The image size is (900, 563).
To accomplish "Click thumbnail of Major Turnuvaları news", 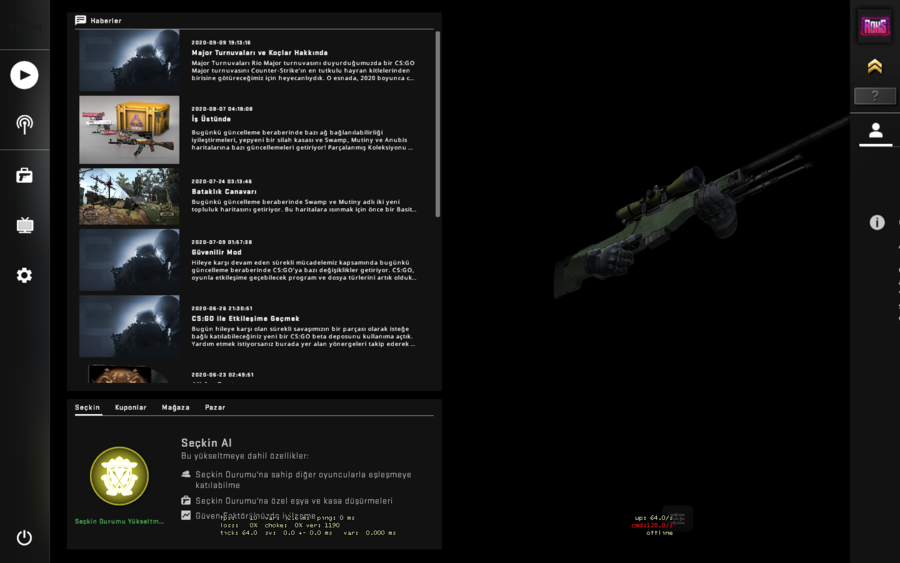I will point(129,60).
